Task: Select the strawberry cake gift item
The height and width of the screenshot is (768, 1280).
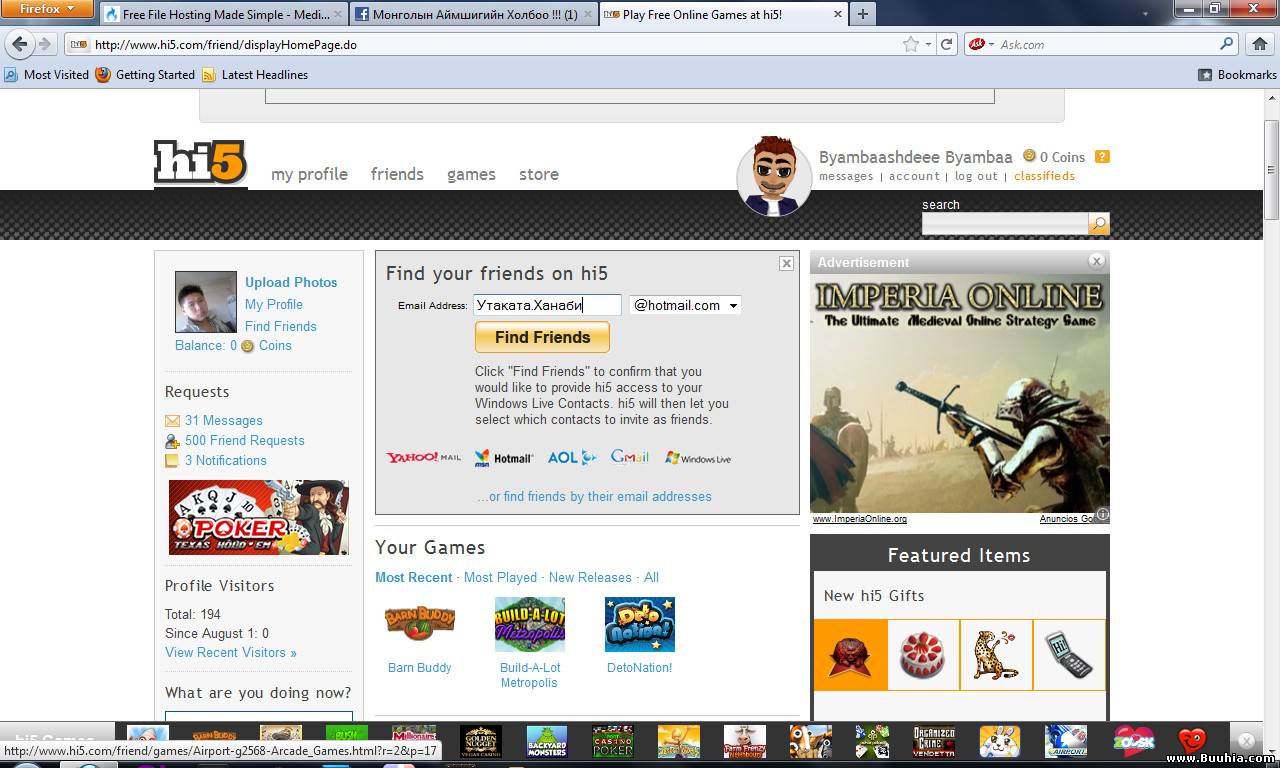Action: 923,655
